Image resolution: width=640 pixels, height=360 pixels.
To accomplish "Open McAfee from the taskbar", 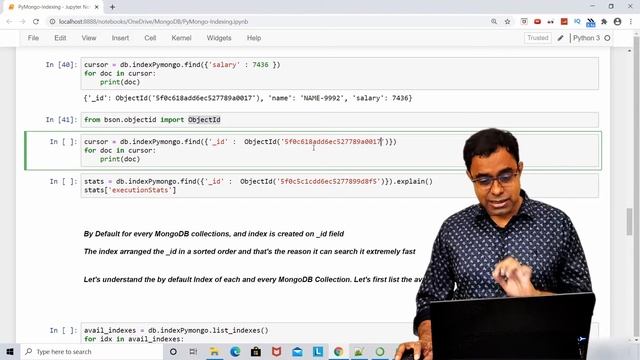I will click(276, 351).
